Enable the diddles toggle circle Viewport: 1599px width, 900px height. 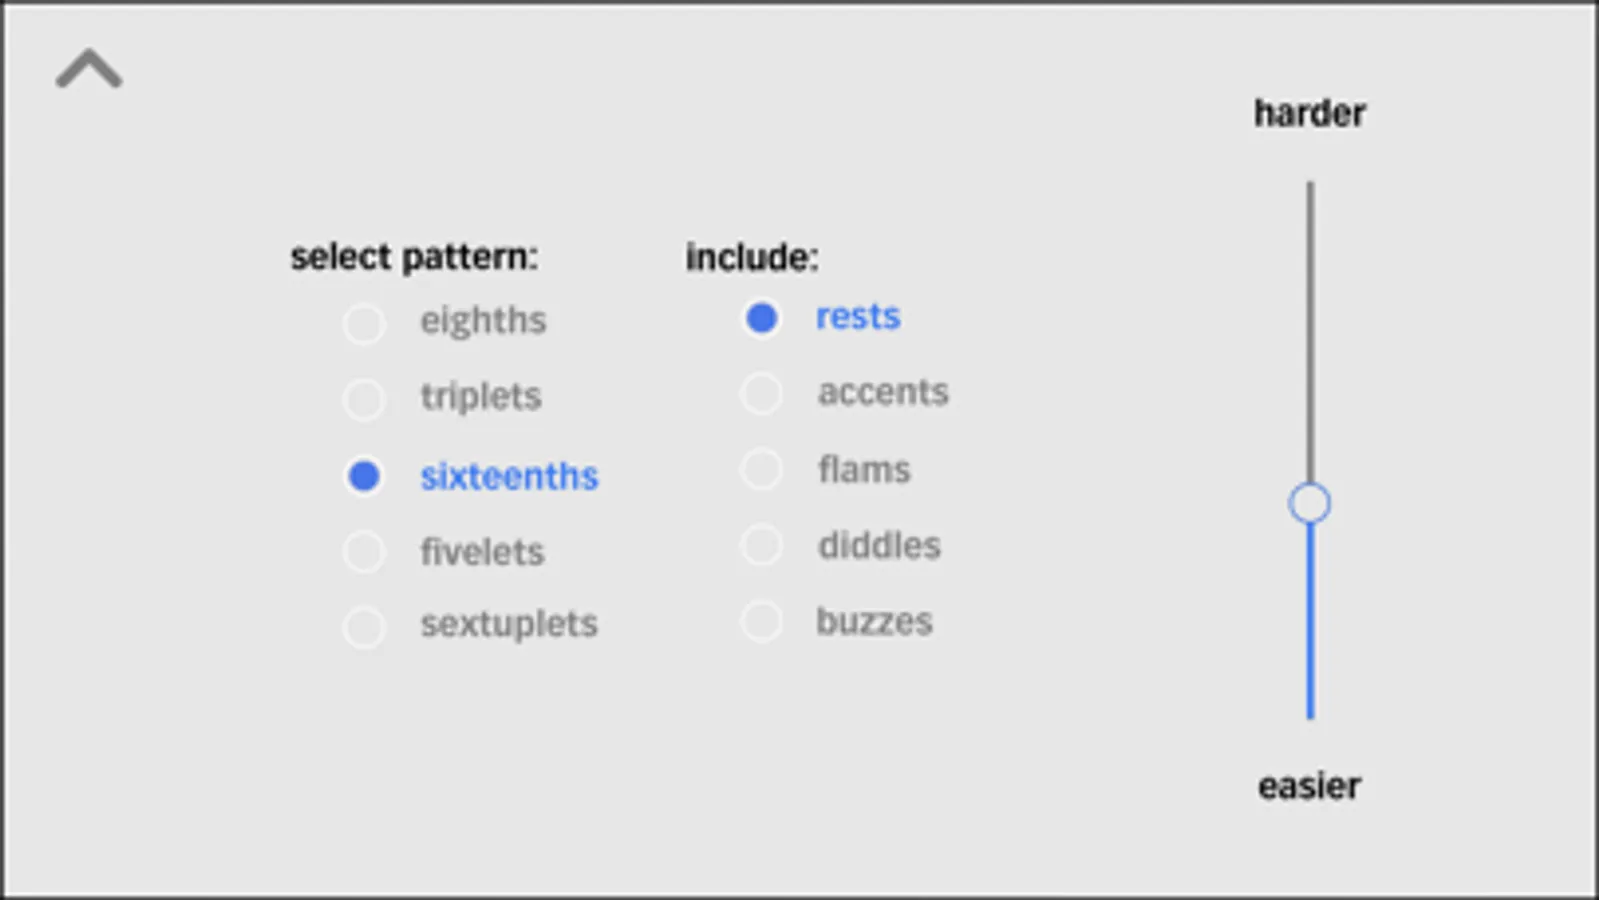[x=761, y=545]
